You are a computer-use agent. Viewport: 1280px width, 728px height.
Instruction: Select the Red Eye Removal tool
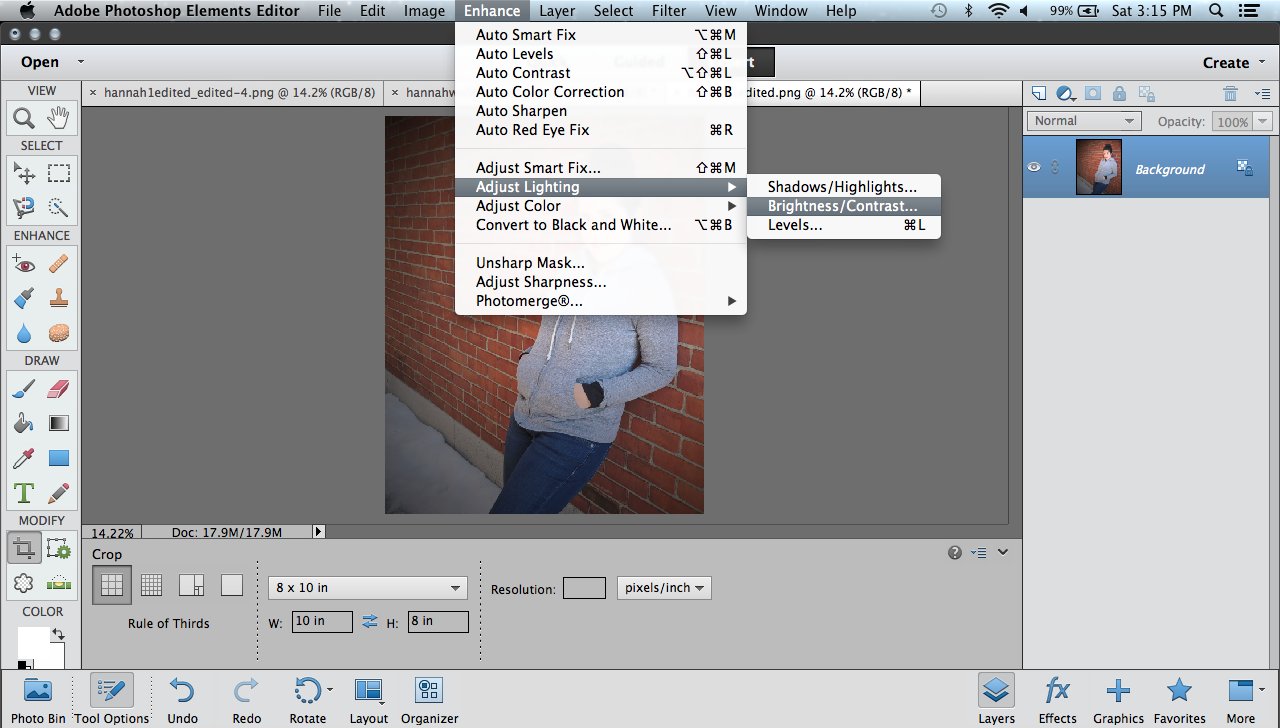(23, 264)
